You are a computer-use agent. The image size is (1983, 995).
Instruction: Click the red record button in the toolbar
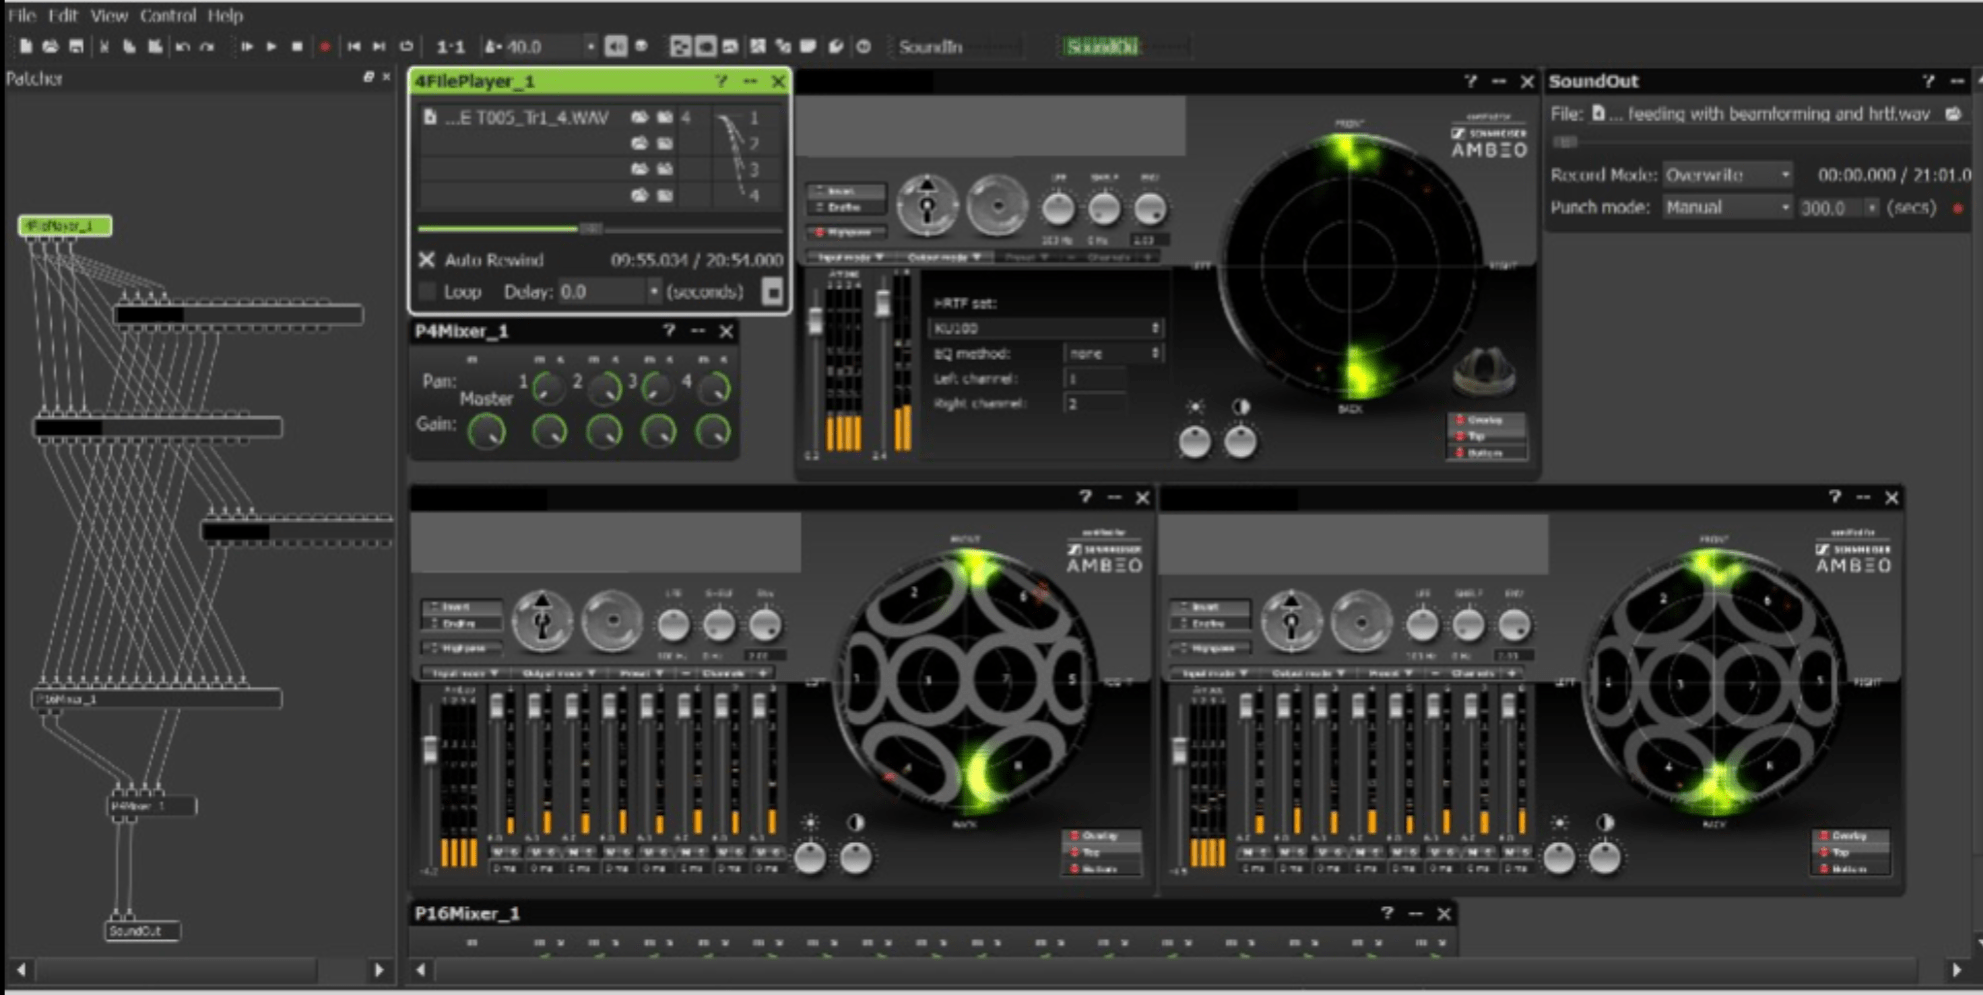pos(325,46)
